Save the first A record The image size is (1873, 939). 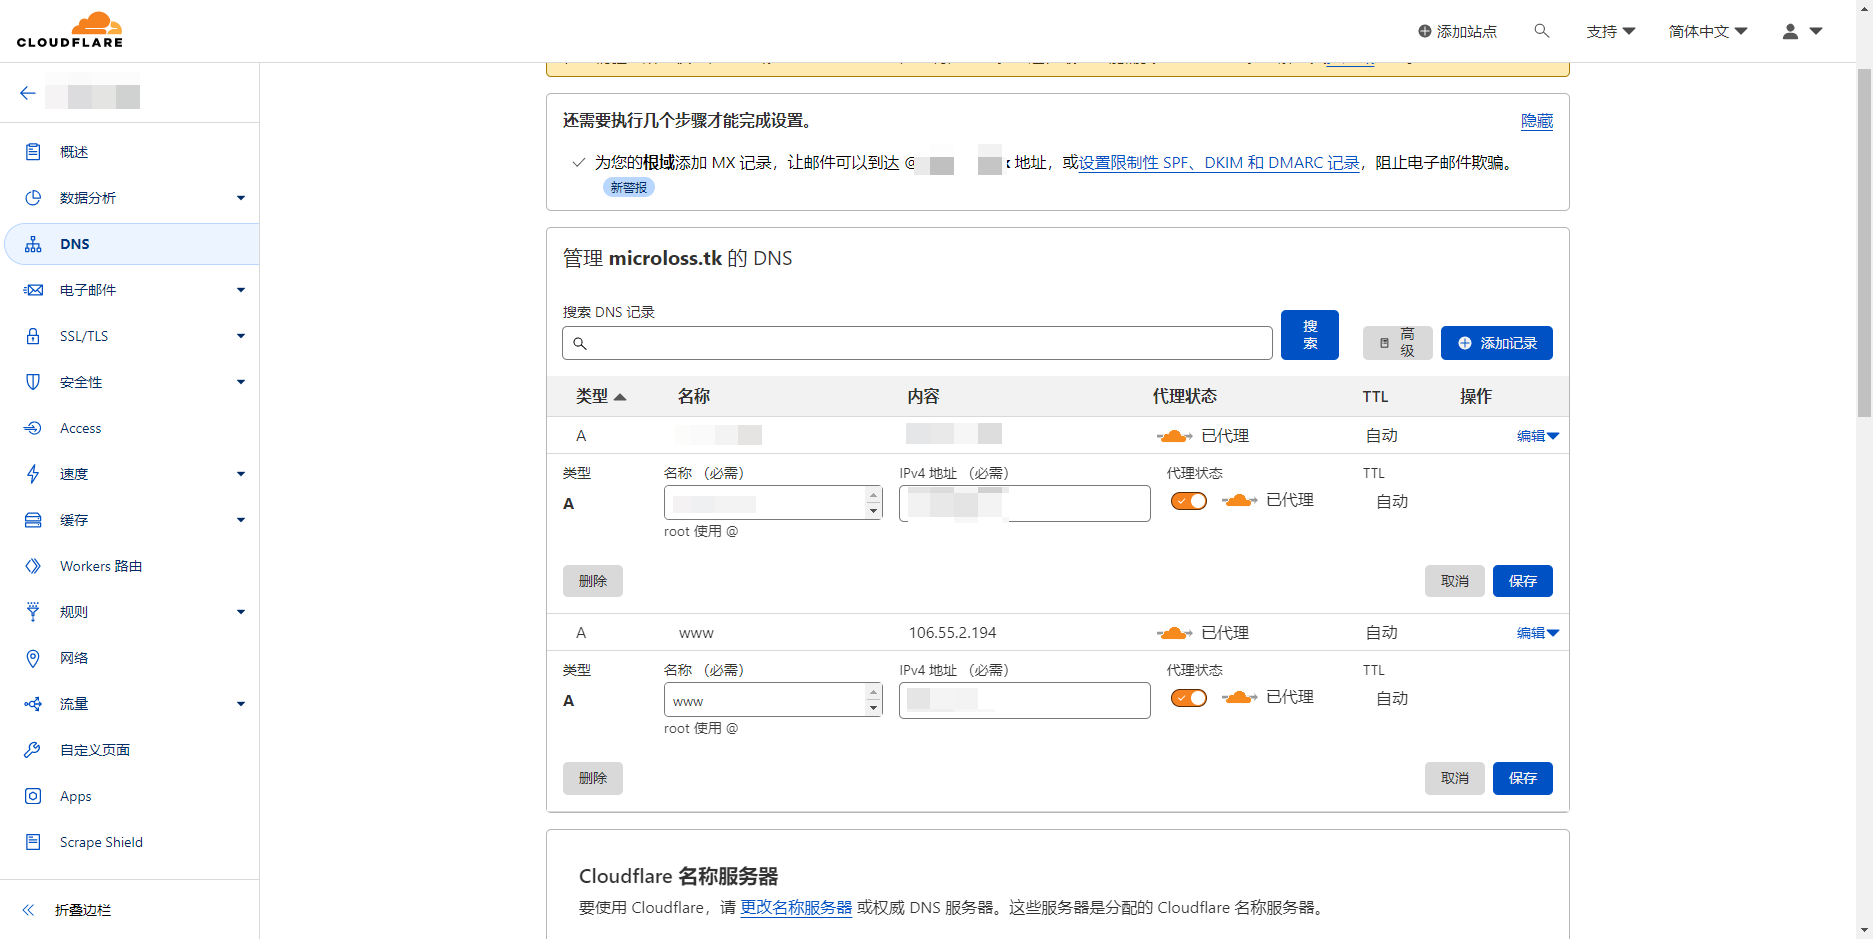1523,581
